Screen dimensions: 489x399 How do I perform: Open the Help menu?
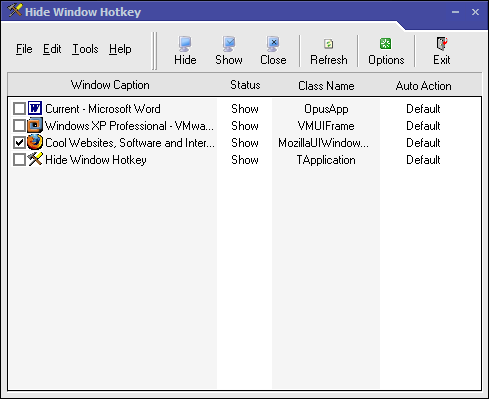point(120,49)
